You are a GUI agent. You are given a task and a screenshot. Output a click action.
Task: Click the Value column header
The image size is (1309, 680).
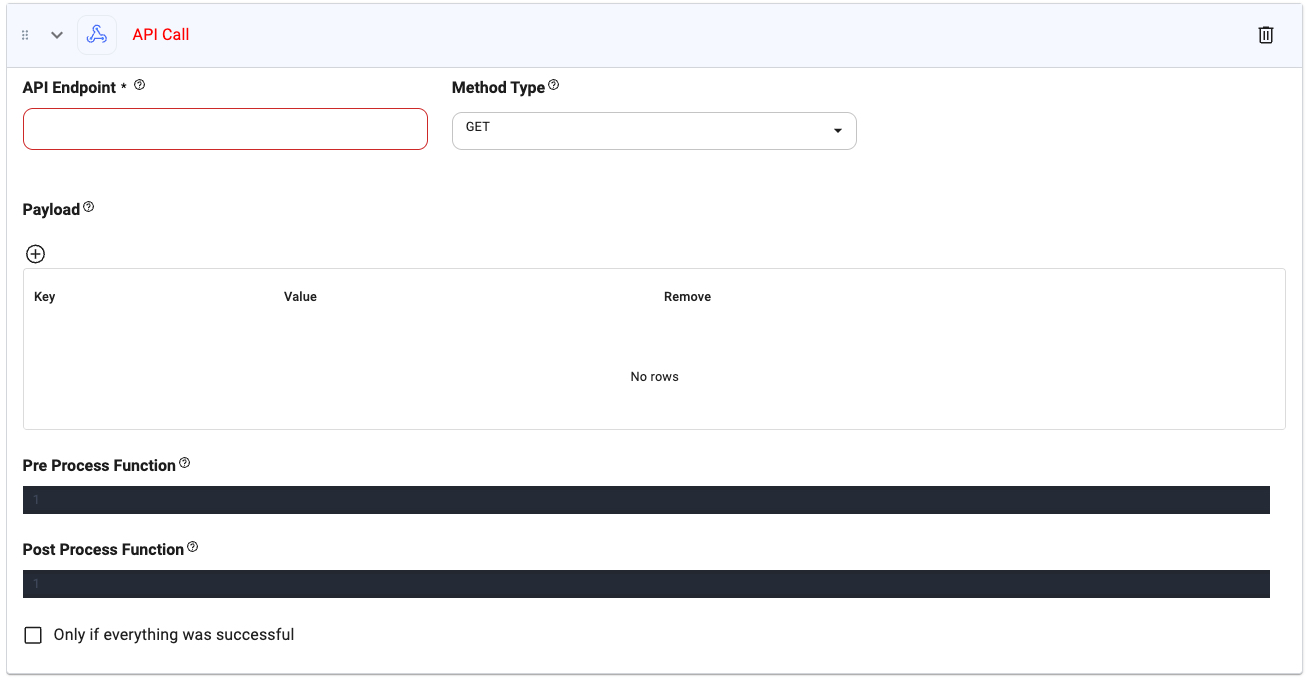coord(300,296)
